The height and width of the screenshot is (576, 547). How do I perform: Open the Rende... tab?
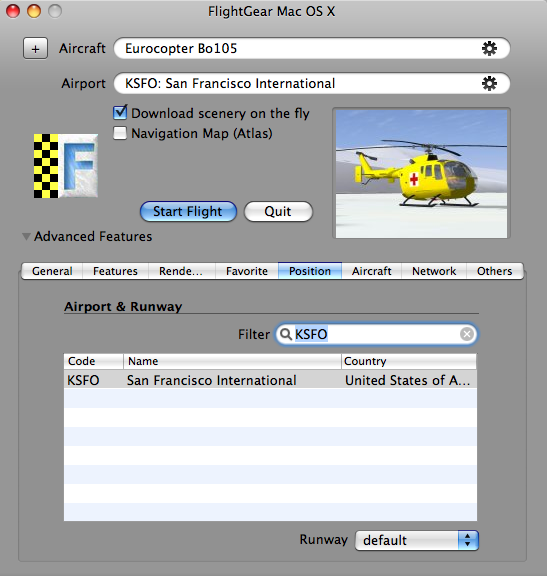point(181,271)
